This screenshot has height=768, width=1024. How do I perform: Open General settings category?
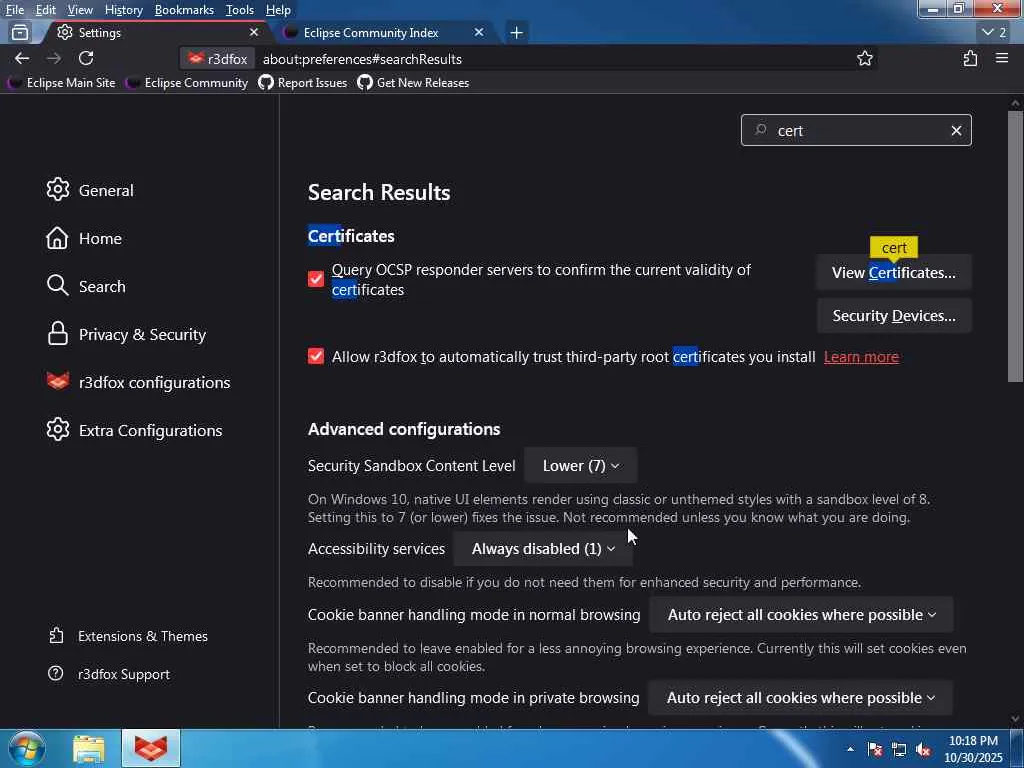tap(90, 190)
